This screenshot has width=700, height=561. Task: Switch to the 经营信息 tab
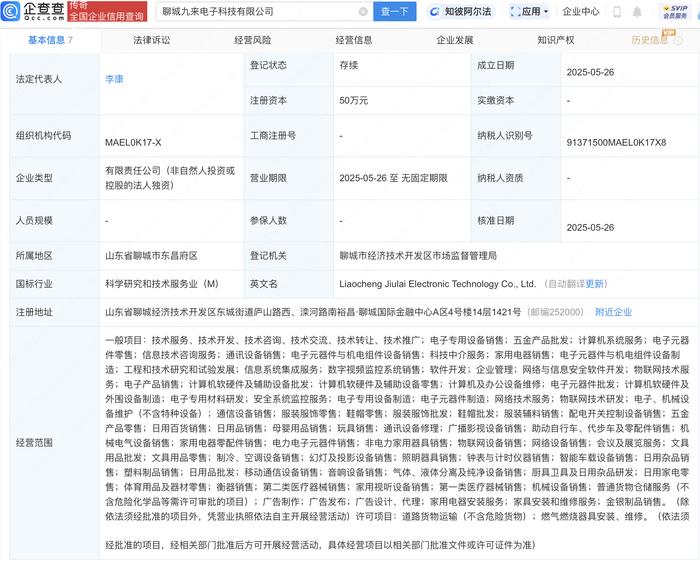pyautogui.click(x=354, y=40)
